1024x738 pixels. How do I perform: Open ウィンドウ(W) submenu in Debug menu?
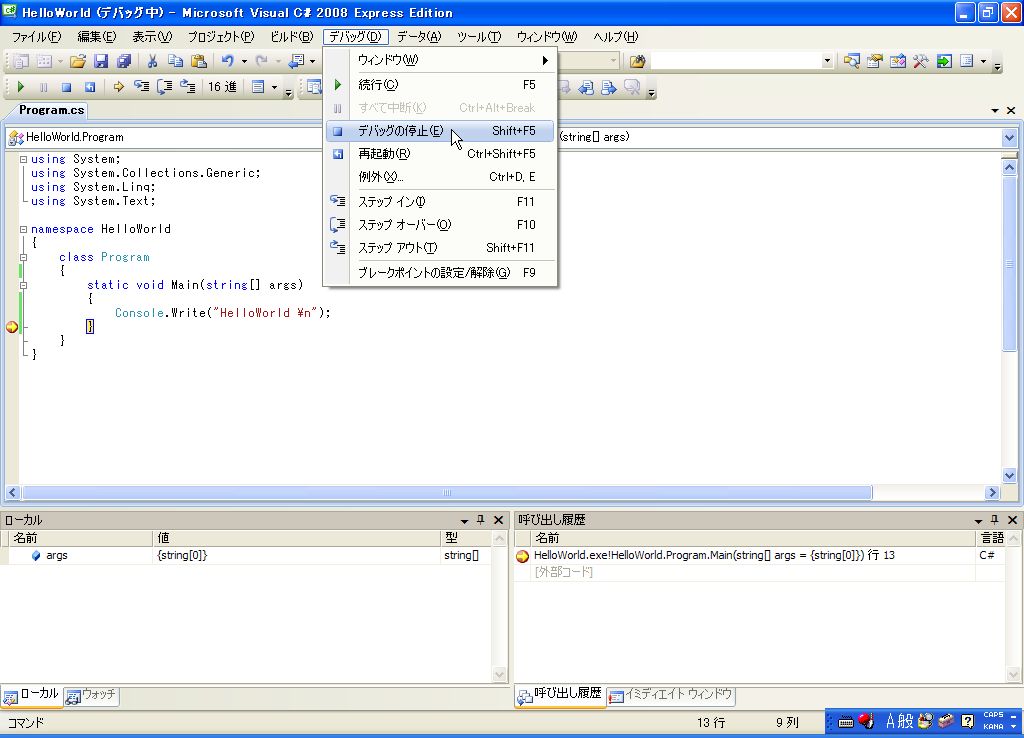click(x=440, y=60)
